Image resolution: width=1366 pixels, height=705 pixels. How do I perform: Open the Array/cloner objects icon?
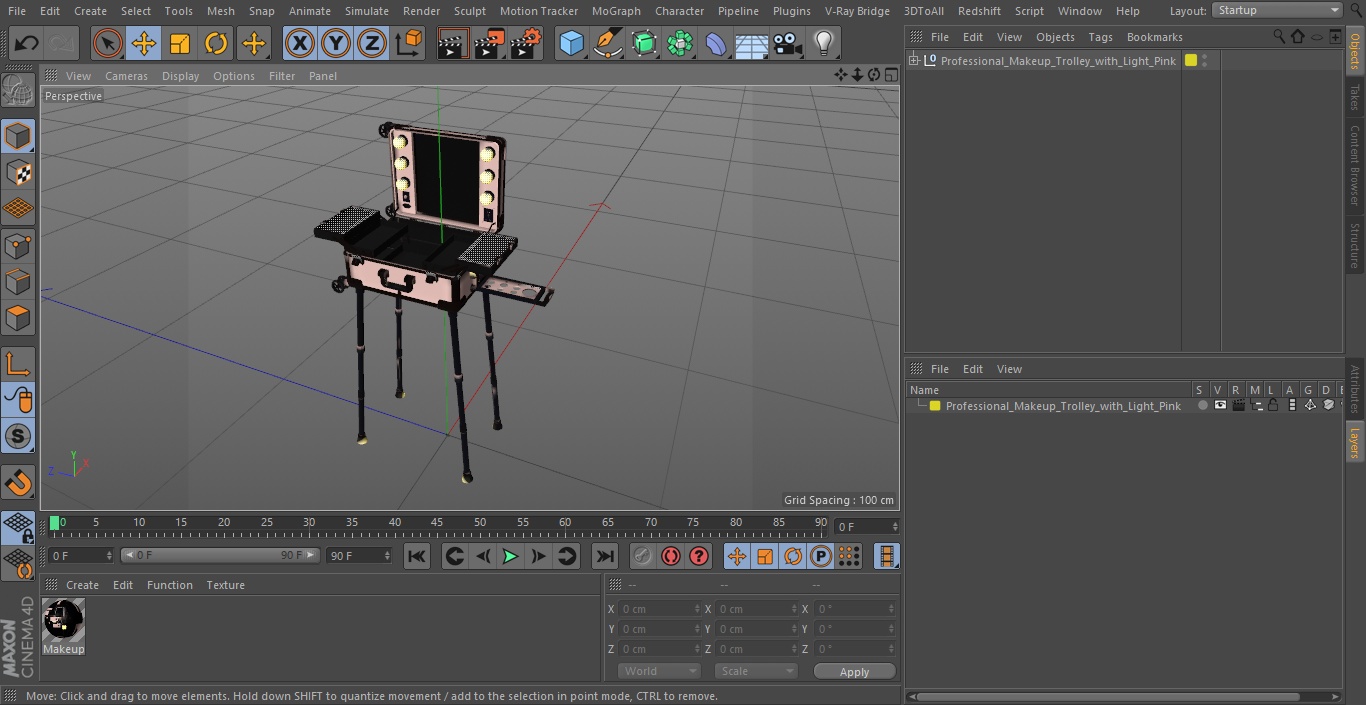click(680, 43)
